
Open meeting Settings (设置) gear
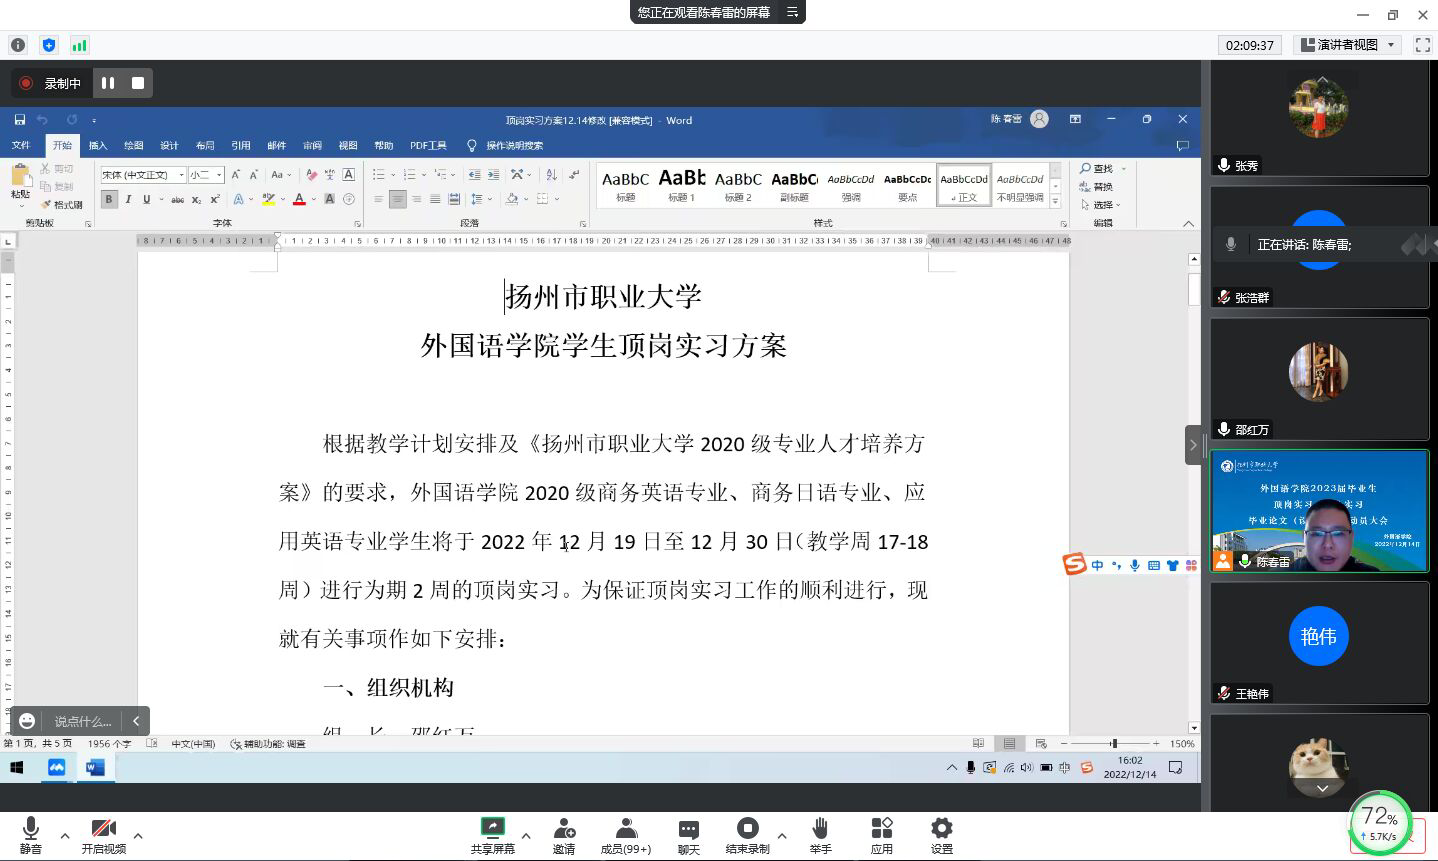(x=942, y=835)
